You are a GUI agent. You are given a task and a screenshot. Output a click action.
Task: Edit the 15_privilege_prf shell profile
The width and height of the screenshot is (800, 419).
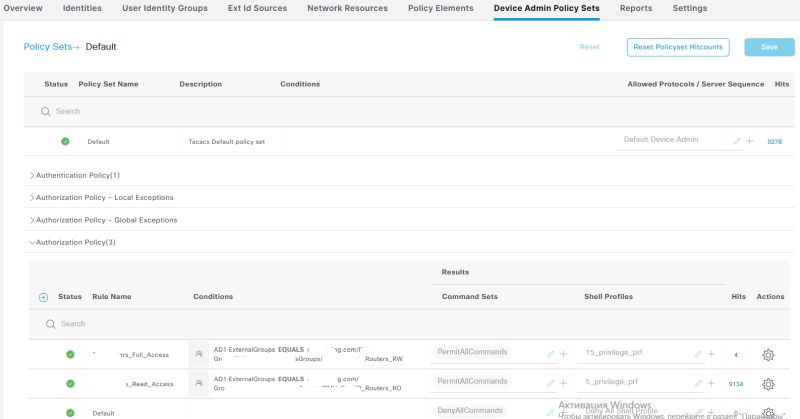698,354
